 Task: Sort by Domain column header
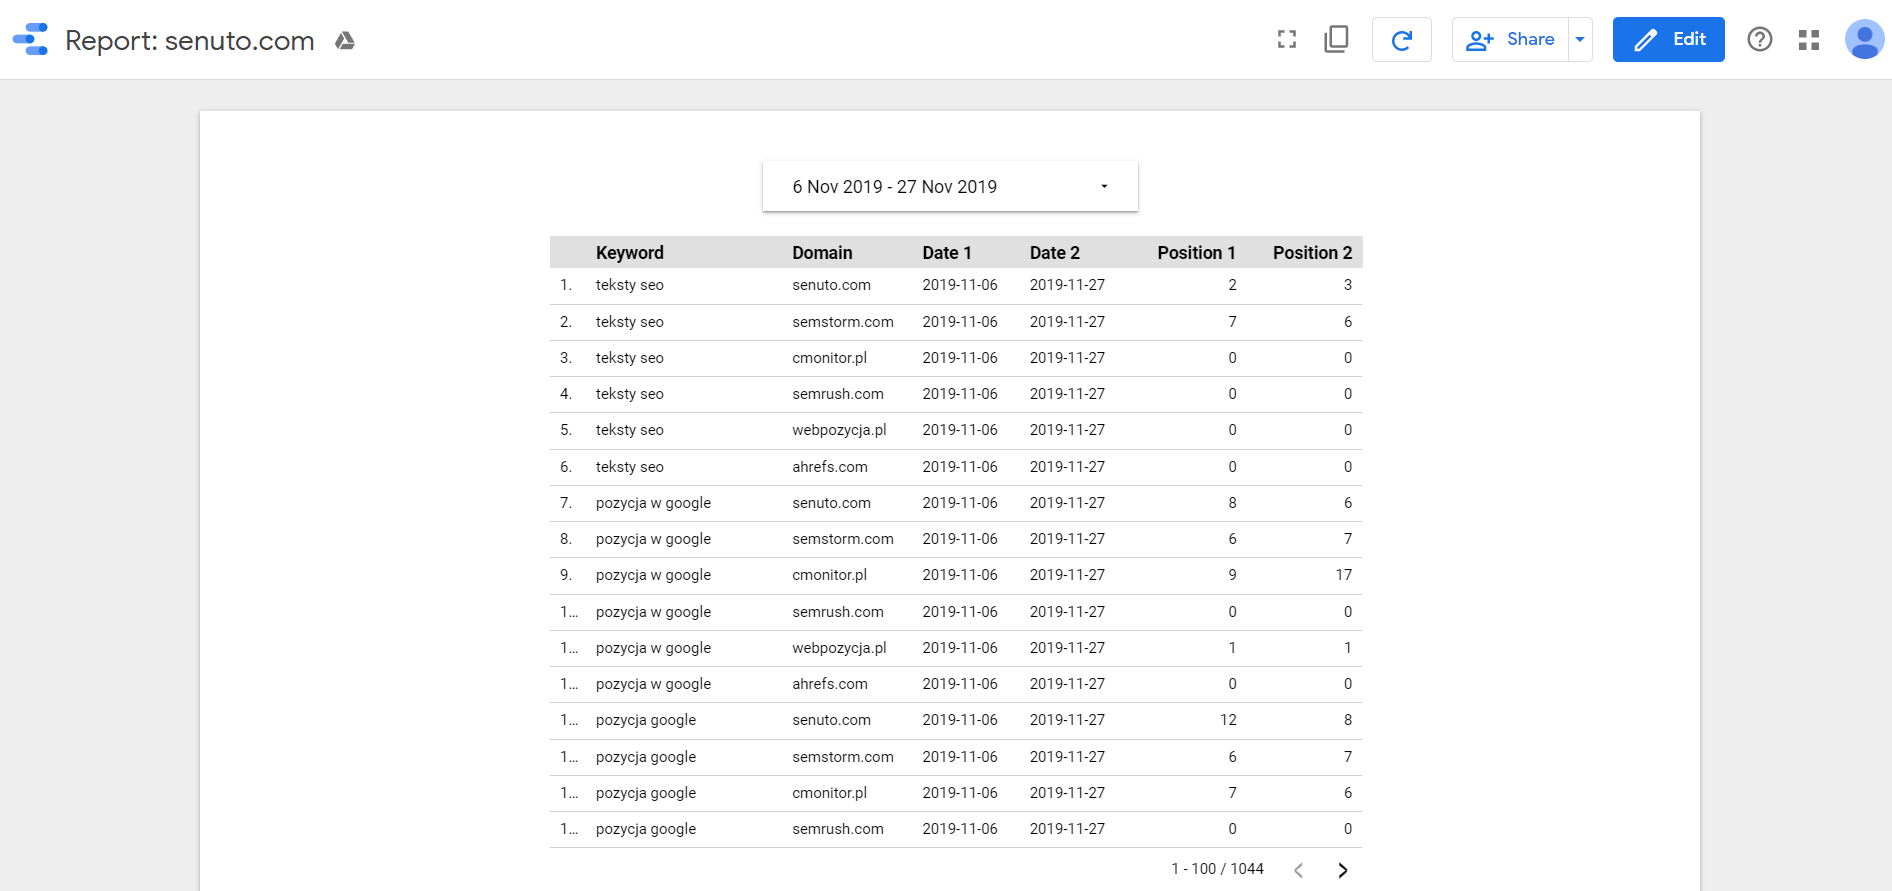[822, 253]
